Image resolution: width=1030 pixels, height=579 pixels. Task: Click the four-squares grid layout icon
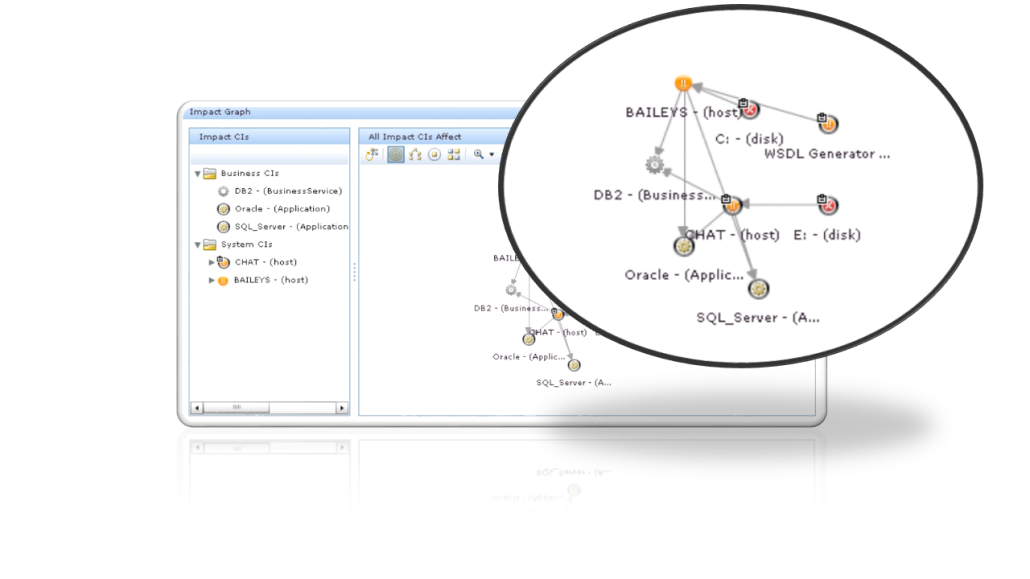click(x=454, y=154)
